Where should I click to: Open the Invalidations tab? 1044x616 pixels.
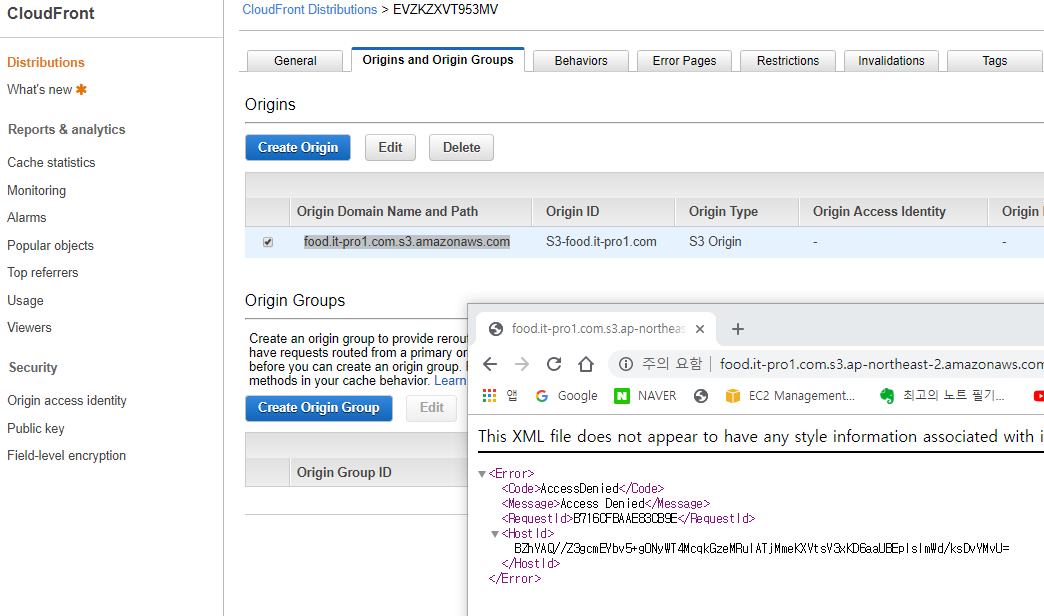tap(892, 61)
